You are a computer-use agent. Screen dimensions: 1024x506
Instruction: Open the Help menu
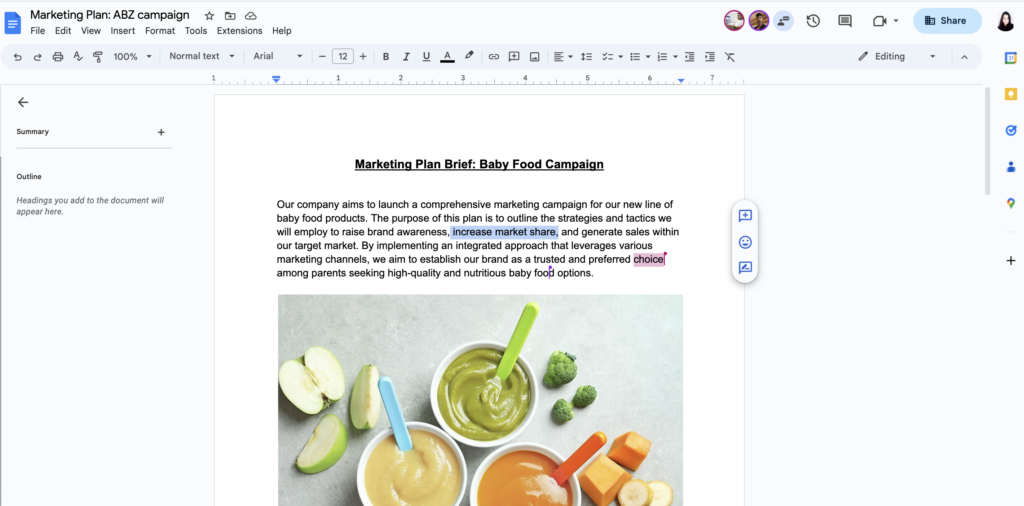click(x=281, y=31)
